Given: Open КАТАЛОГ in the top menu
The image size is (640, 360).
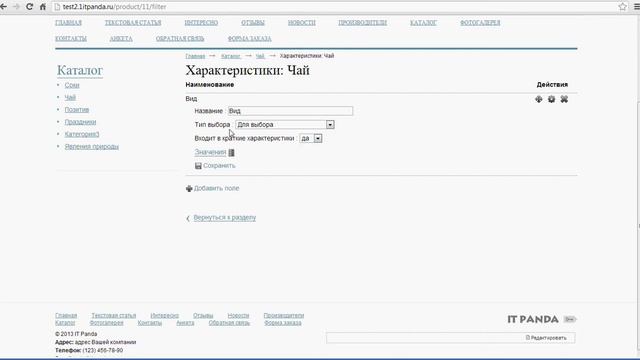Looking at the screenshot, I should tap(423, 23).
